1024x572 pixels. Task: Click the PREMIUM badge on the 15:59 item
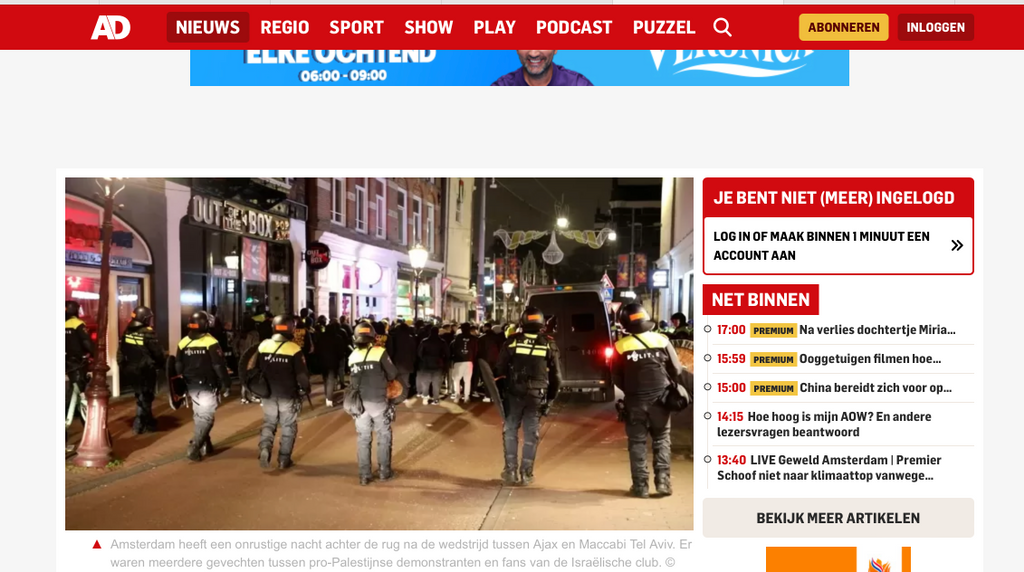[773, 360]
